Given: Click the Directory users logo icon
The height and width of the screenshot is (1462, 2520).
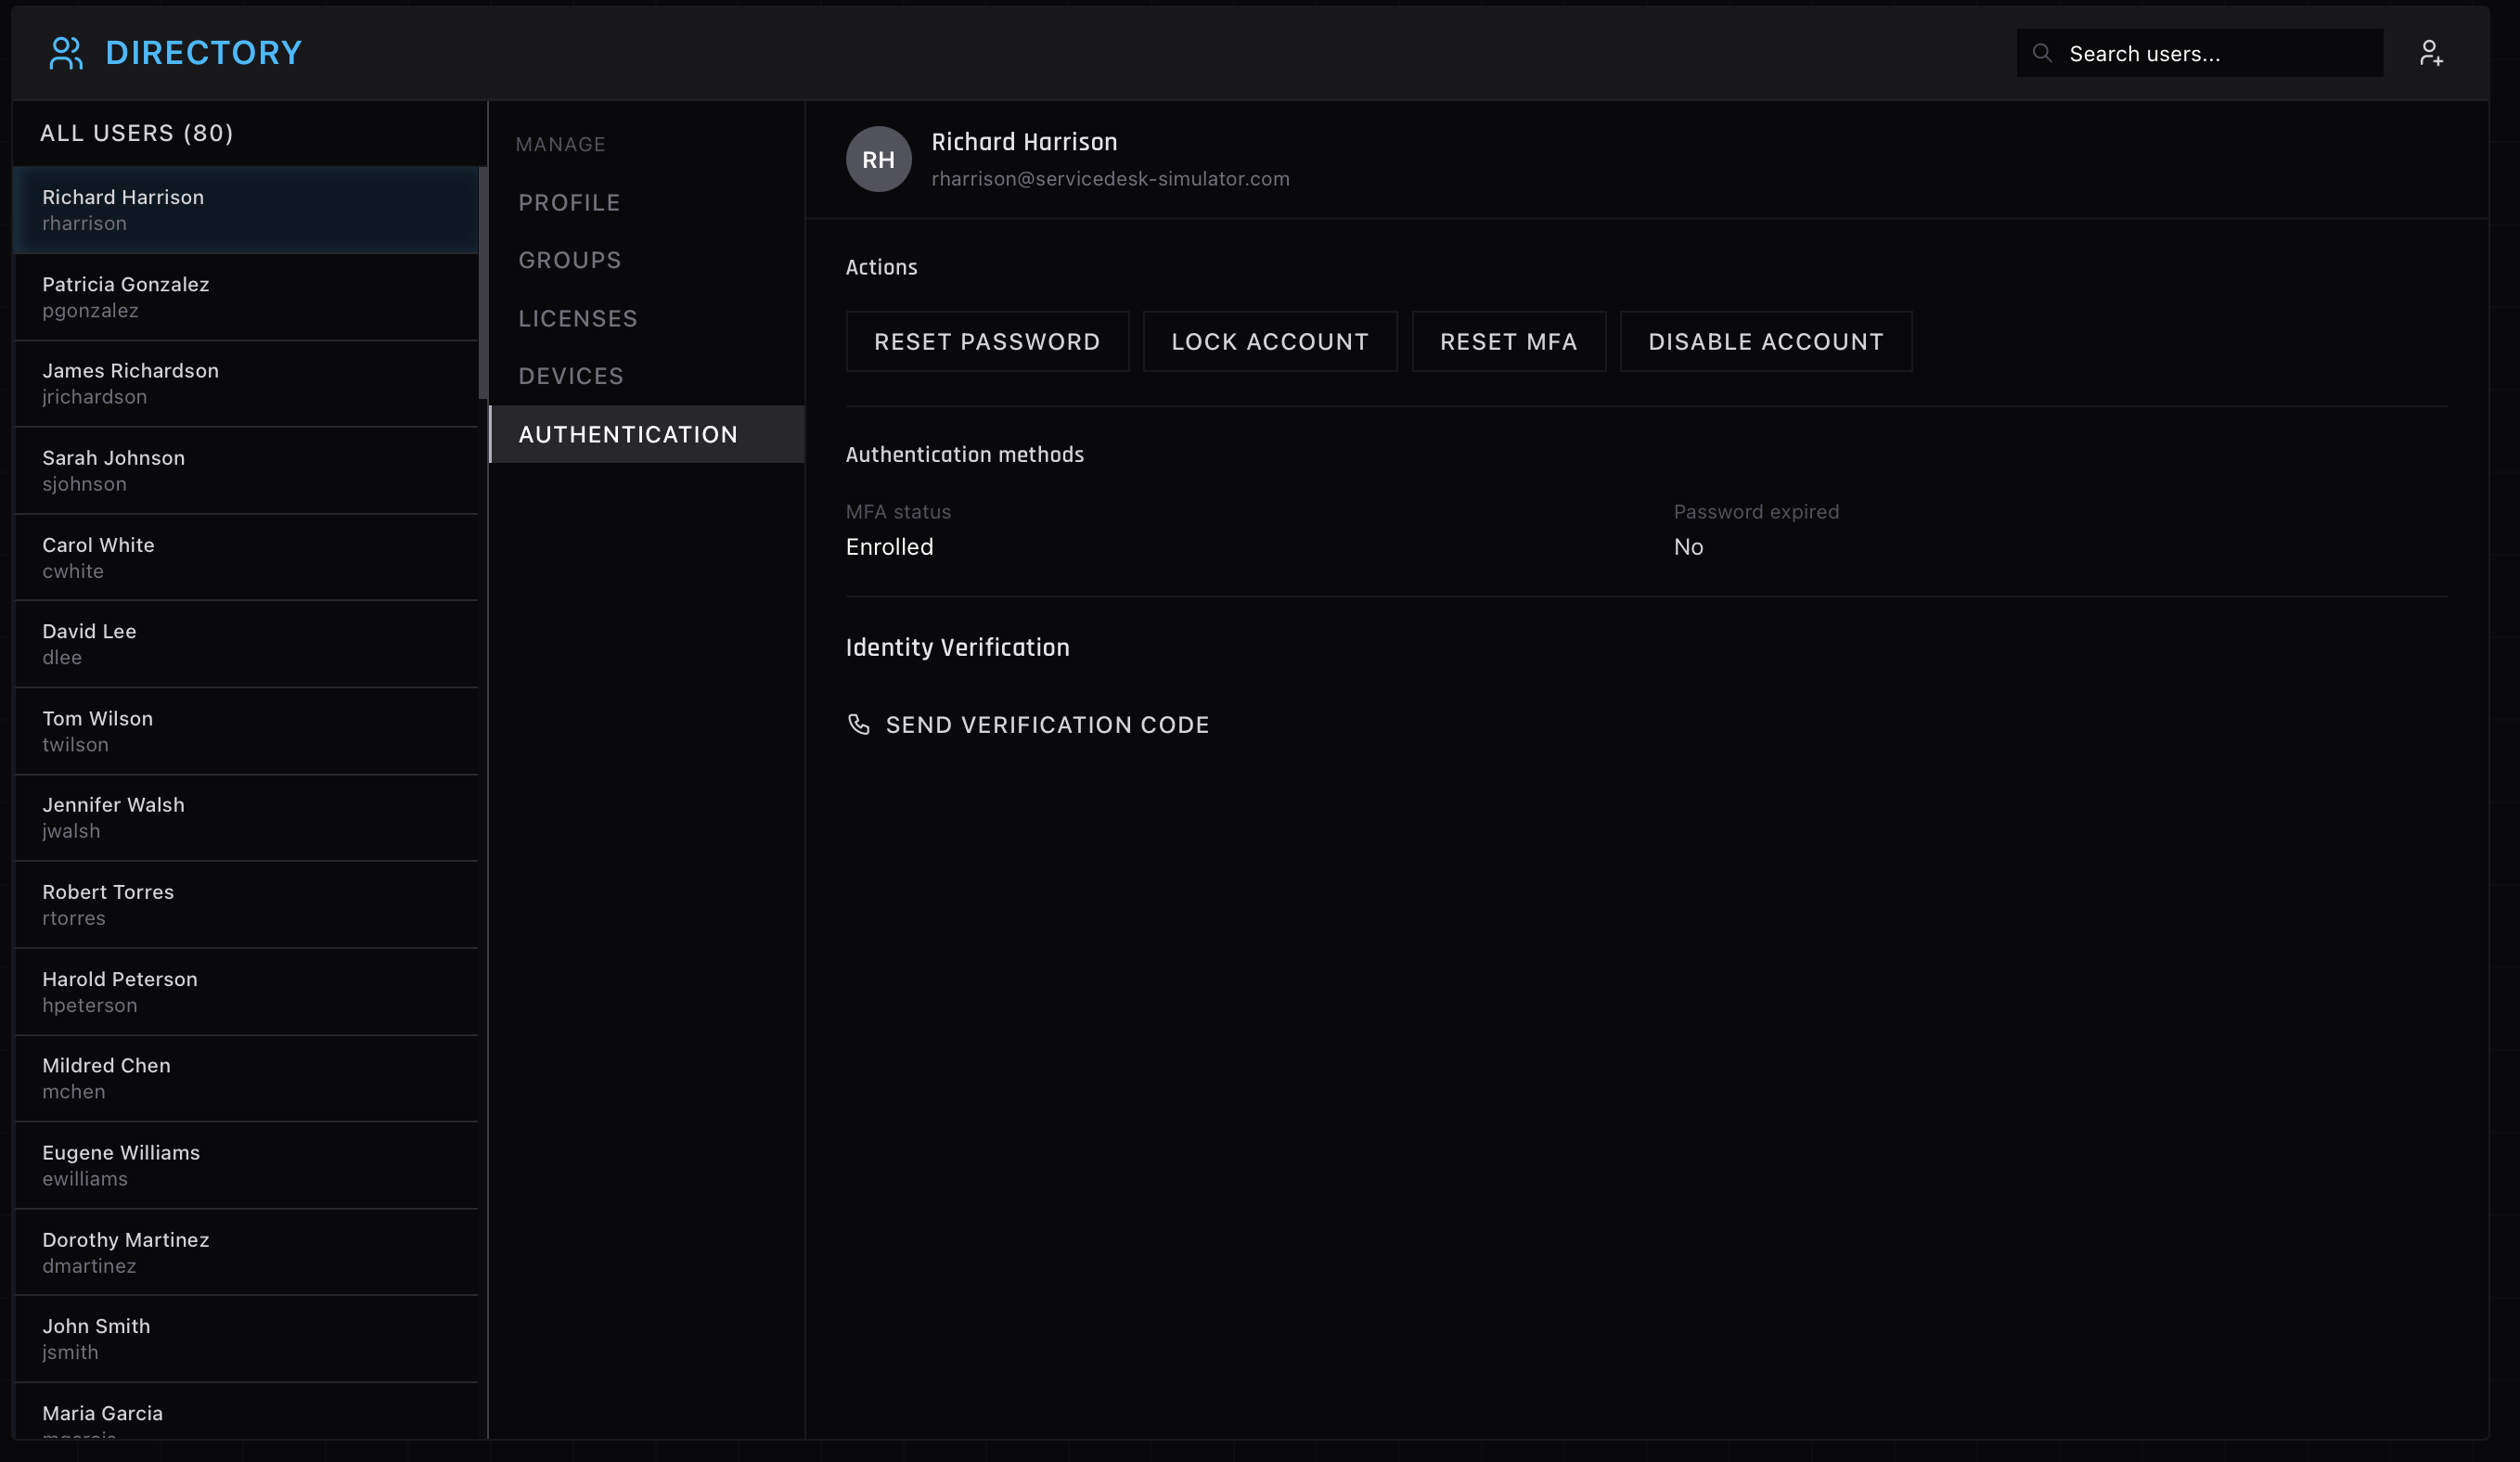Looking at the screenshot, I should tap(66, 53).
